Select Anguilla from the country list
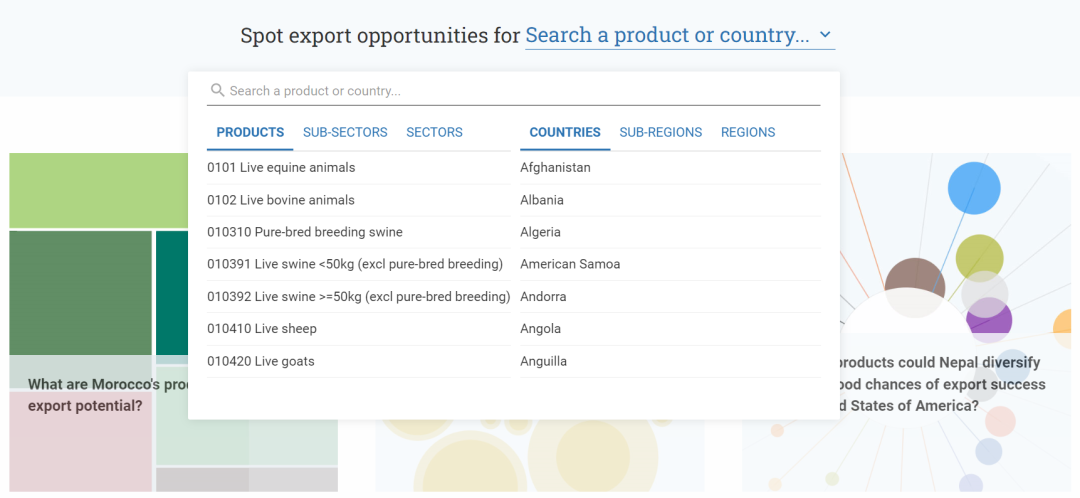The width and height of the screenshot is (1080, 498). 543,361
